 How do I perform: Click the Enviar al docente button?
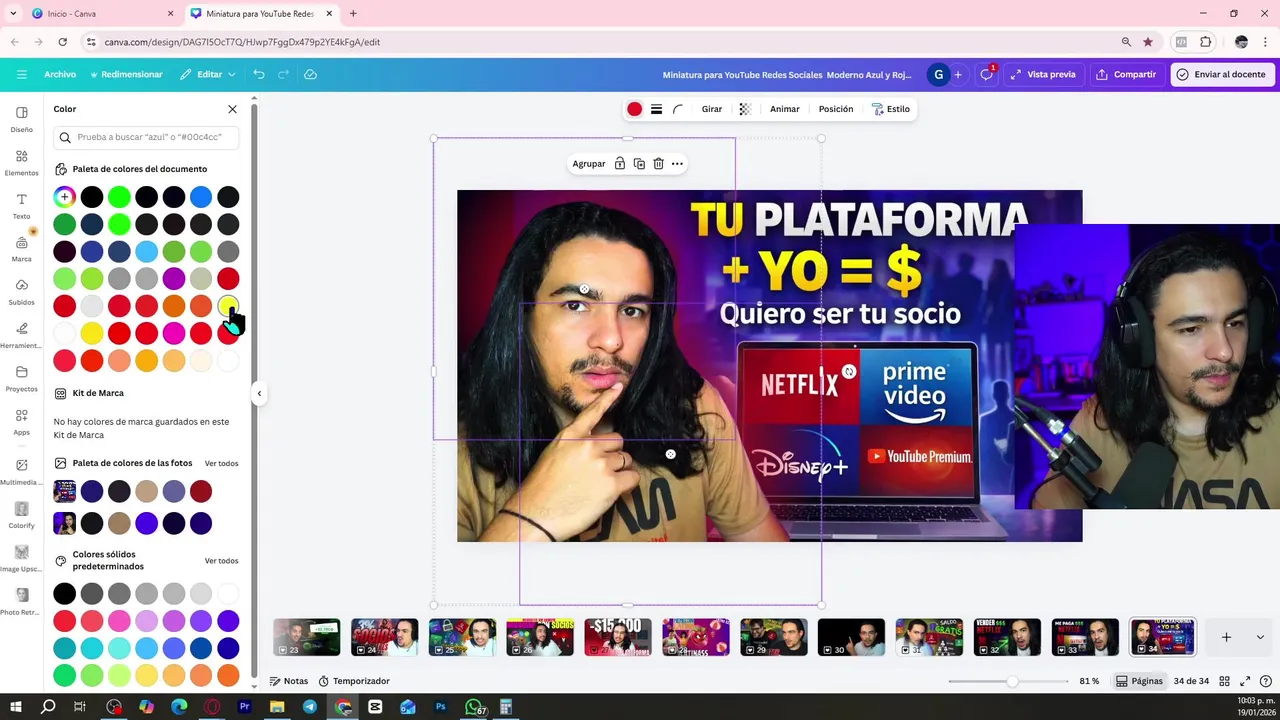click(x=1222, y=74)
